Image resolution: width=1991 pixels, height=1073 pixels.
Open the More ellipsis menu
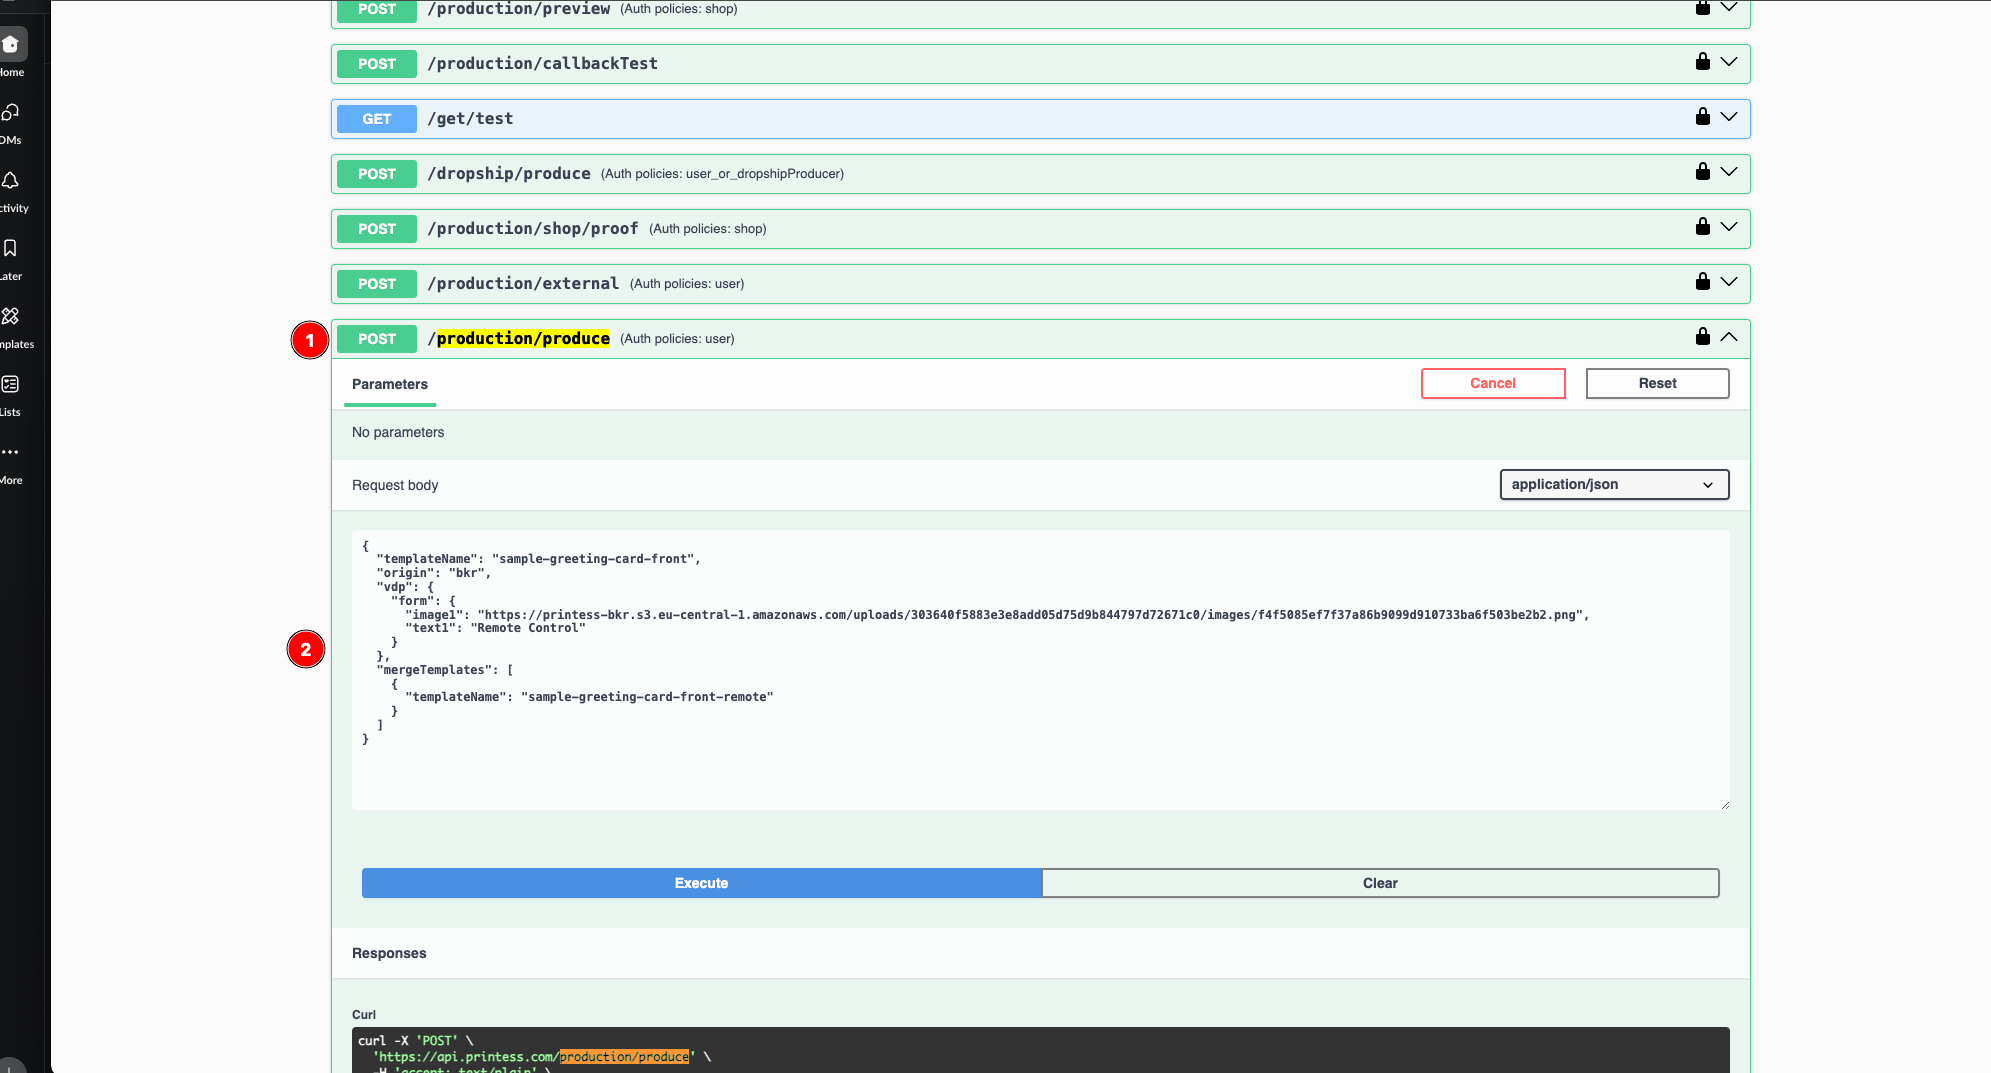(11, 453)
